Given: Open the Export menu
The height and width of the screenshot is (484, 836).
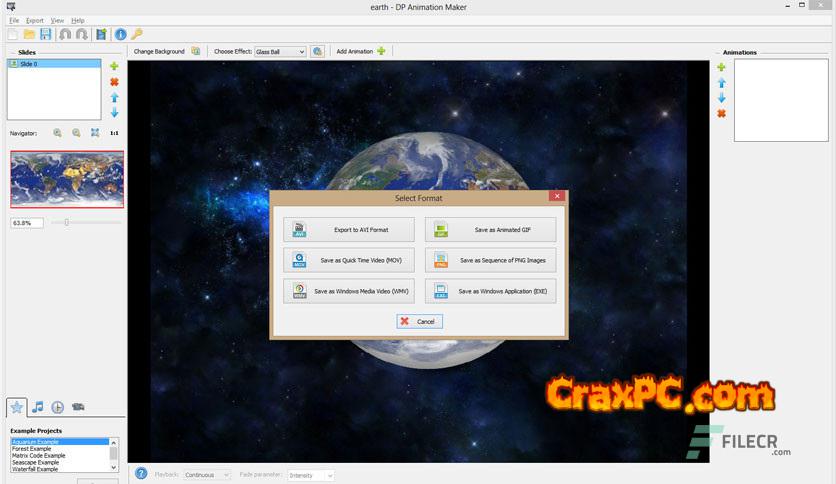Looking at the screenshot, I should [x=35, y=20].
